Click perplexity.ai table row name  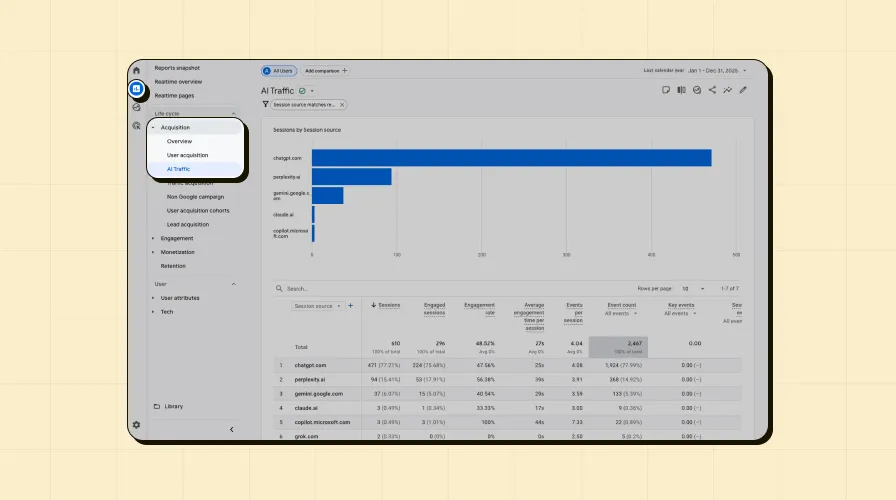(x=310, y=379)
